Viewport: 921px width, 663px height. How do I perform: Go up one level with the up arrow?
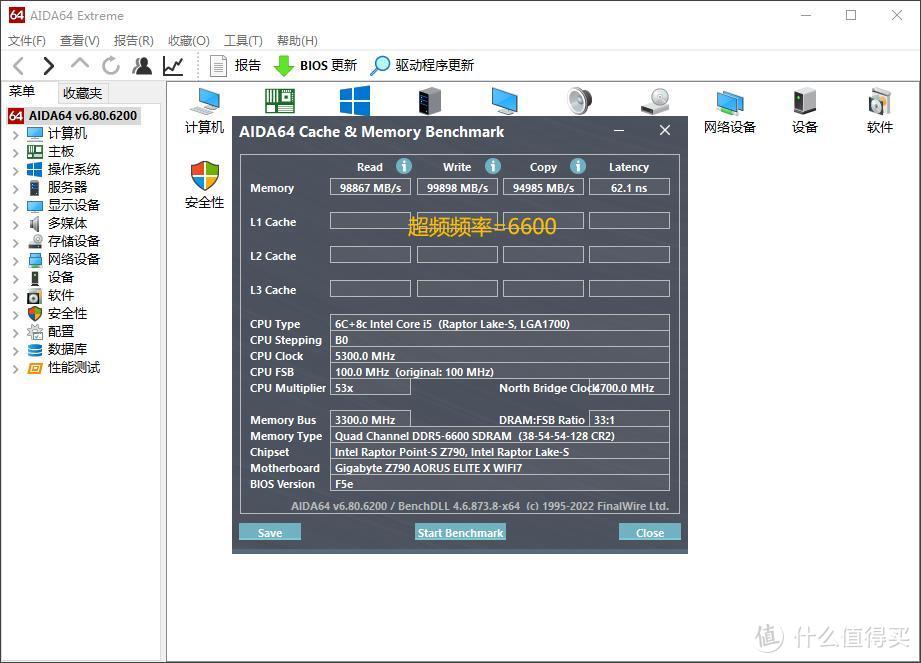[x=80, y=64]
